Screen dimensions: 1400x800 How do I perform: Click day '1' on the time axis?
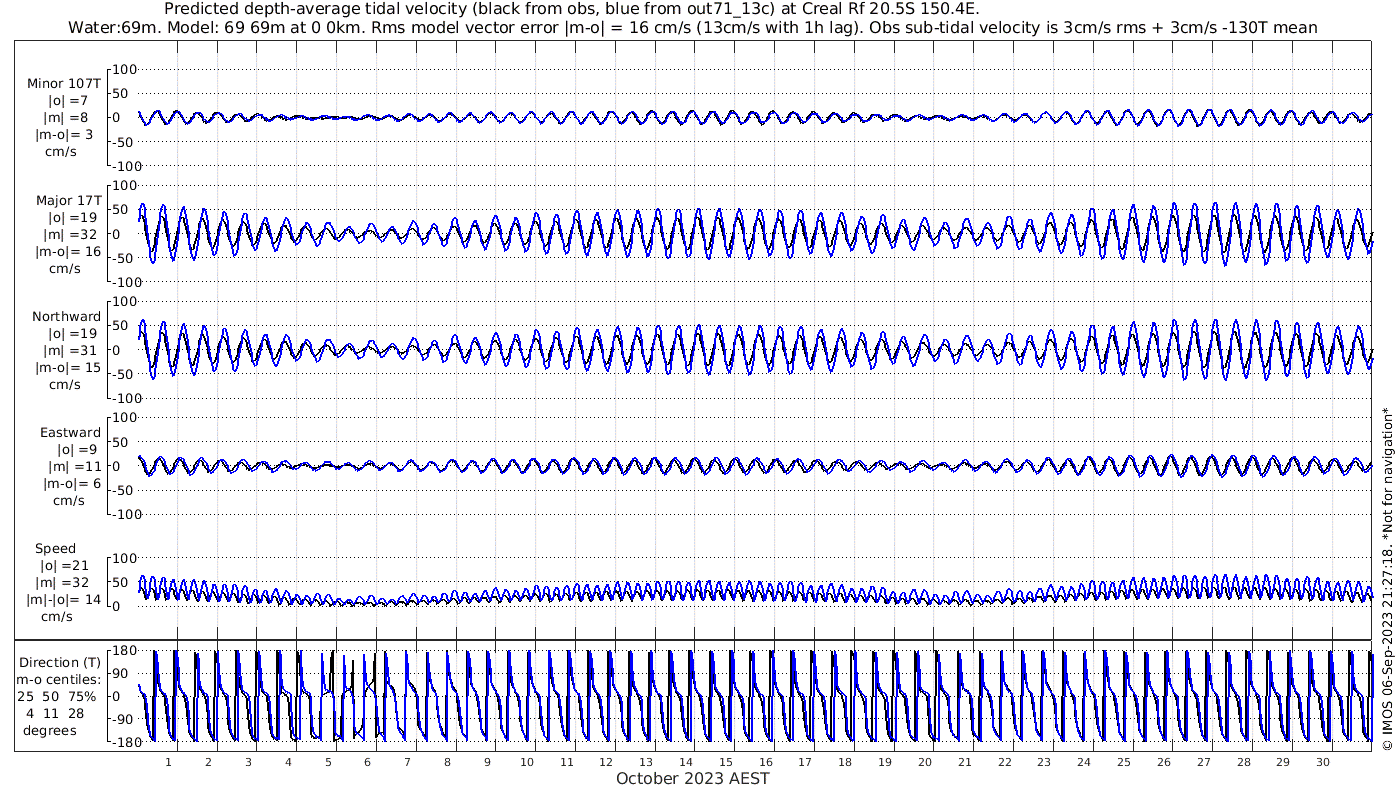point(169,762)
